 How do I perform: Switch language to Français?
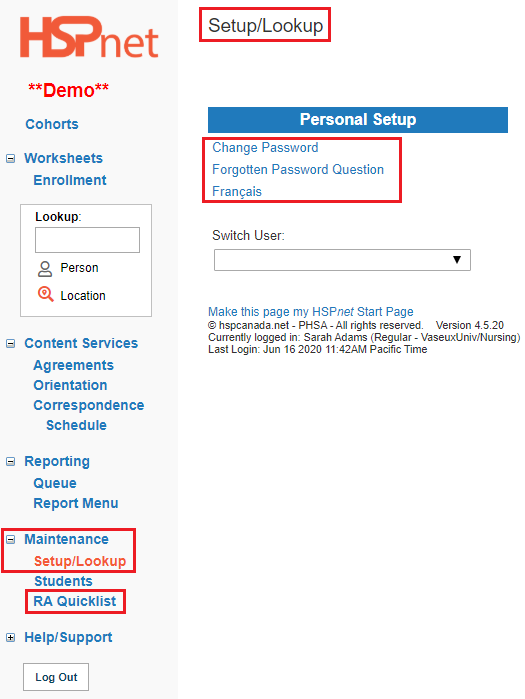click(237, 191)
